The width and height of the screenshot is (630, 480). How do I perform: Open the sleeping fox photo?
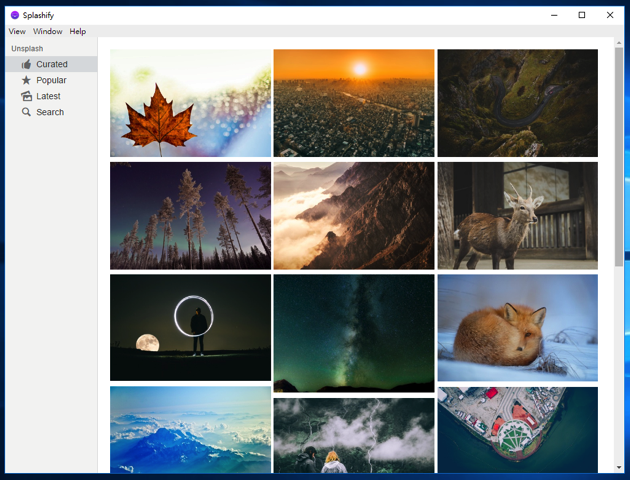point(518,328)
